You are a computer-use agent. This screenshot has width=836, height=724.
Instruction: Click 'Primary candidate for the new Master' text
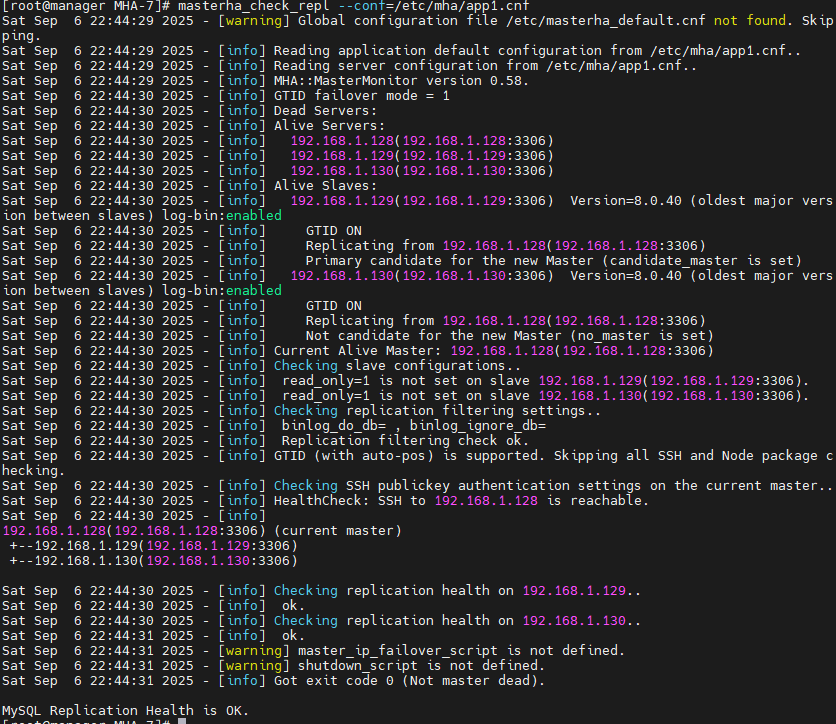(449, 261)
